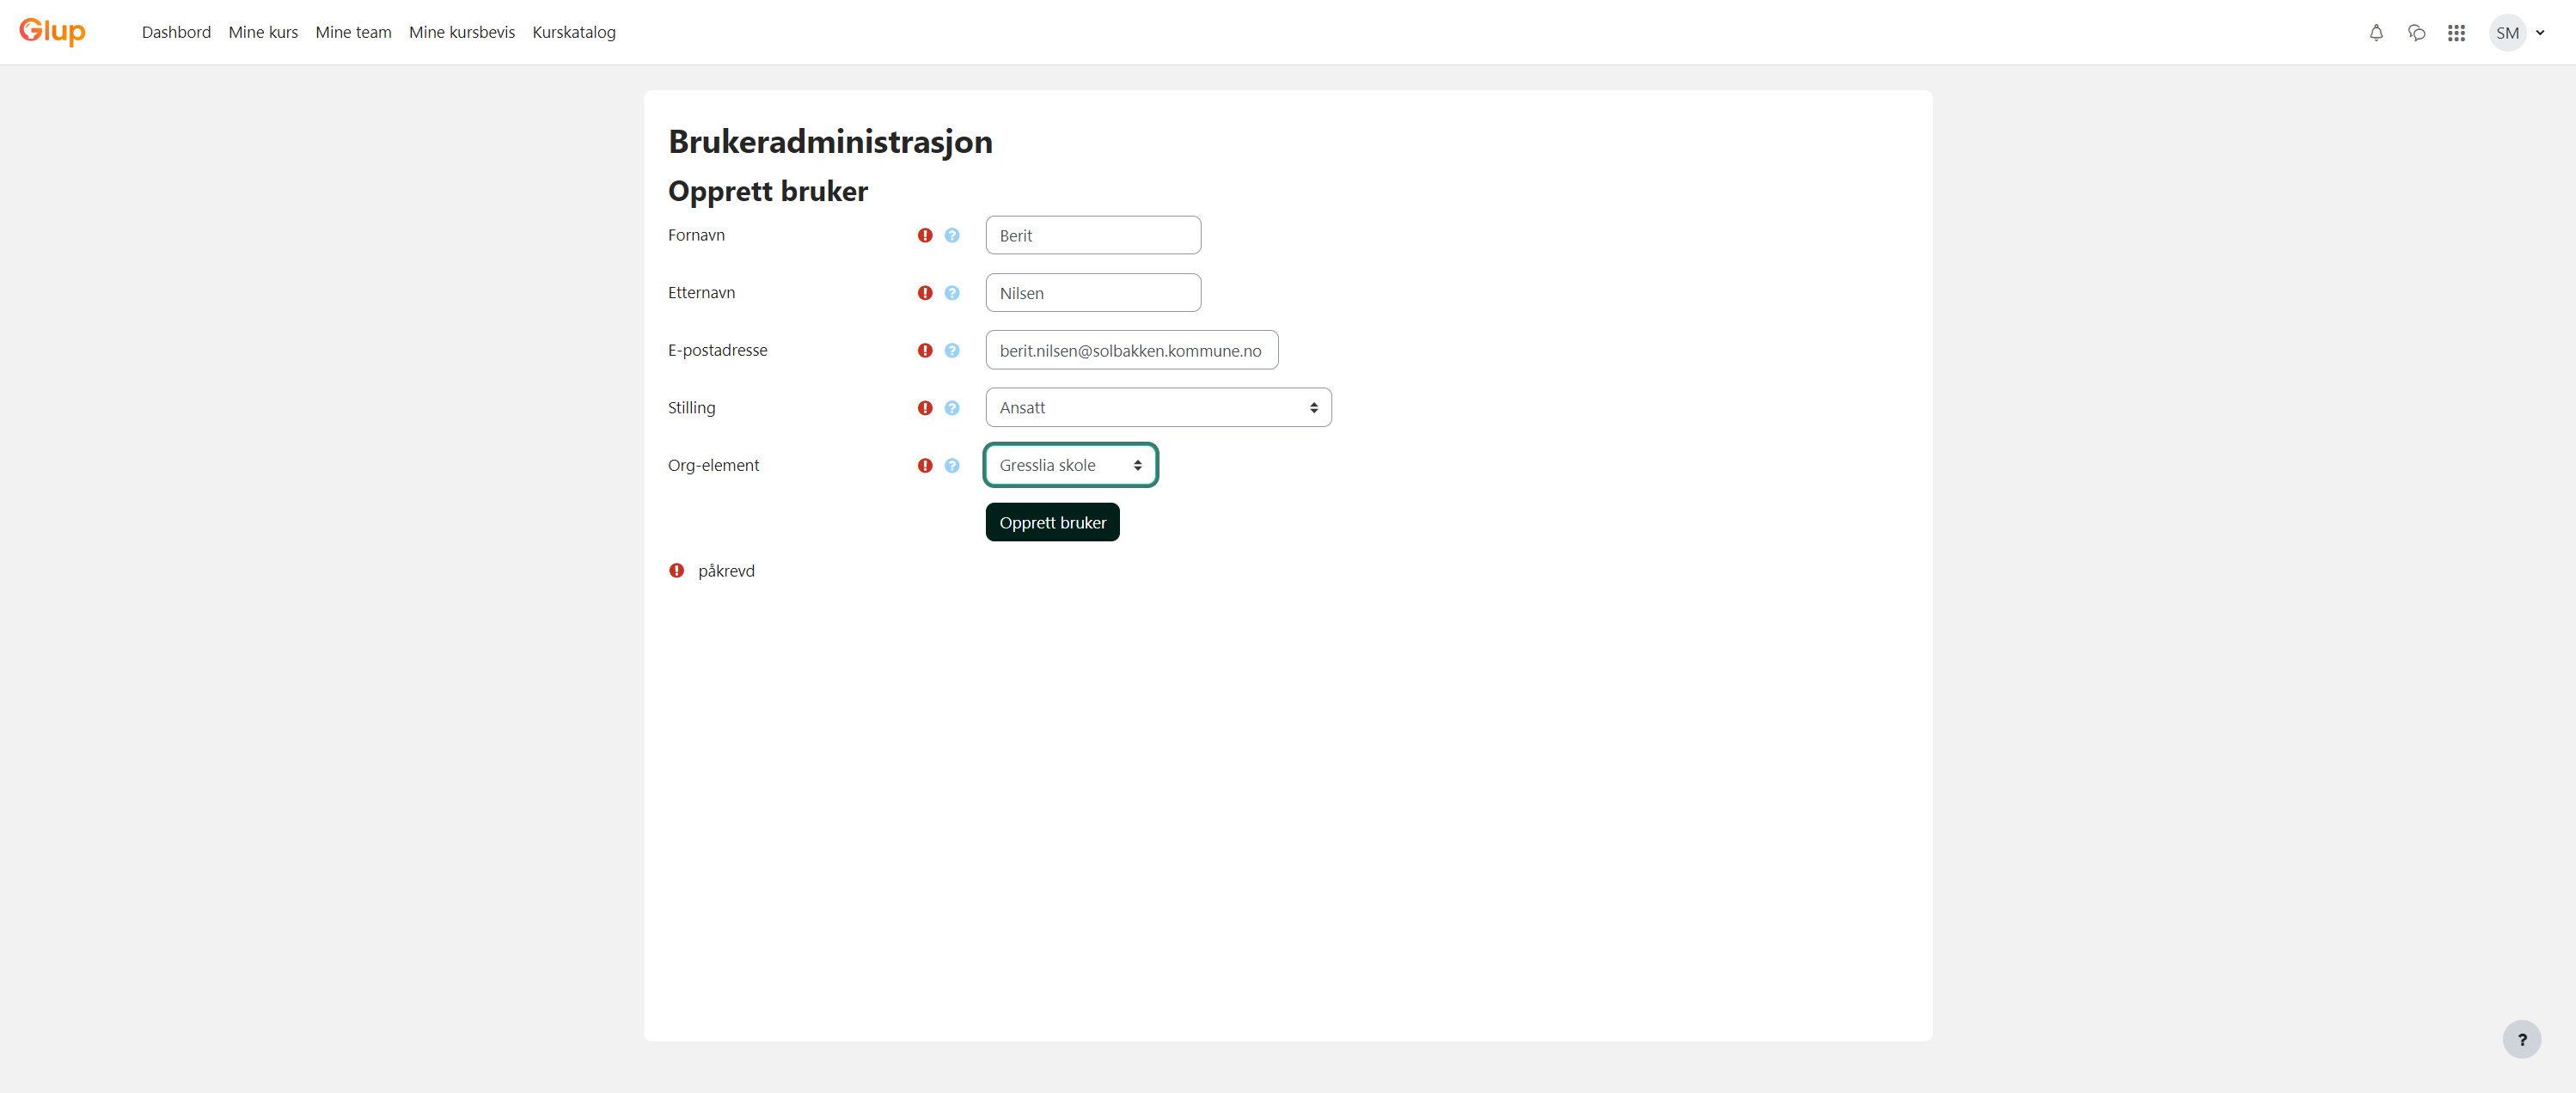This screenshot has width=2576, height=1093.
Task: Click the SM user avatar
Action: tap(2507, 33)
